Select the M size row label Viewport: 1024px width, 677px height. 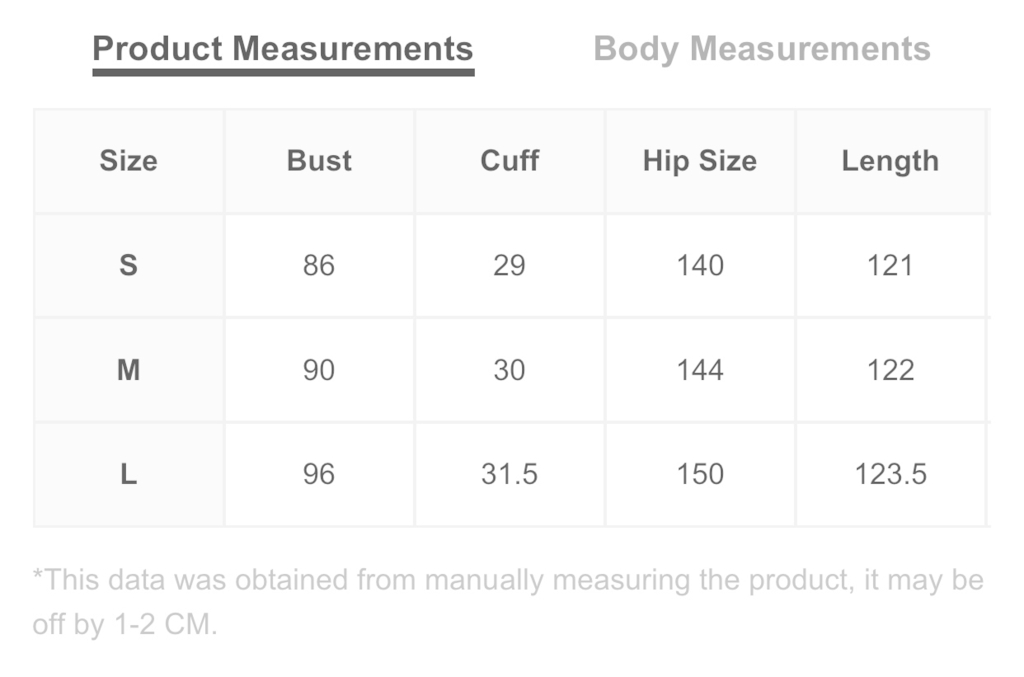click(x=129, y=370)
